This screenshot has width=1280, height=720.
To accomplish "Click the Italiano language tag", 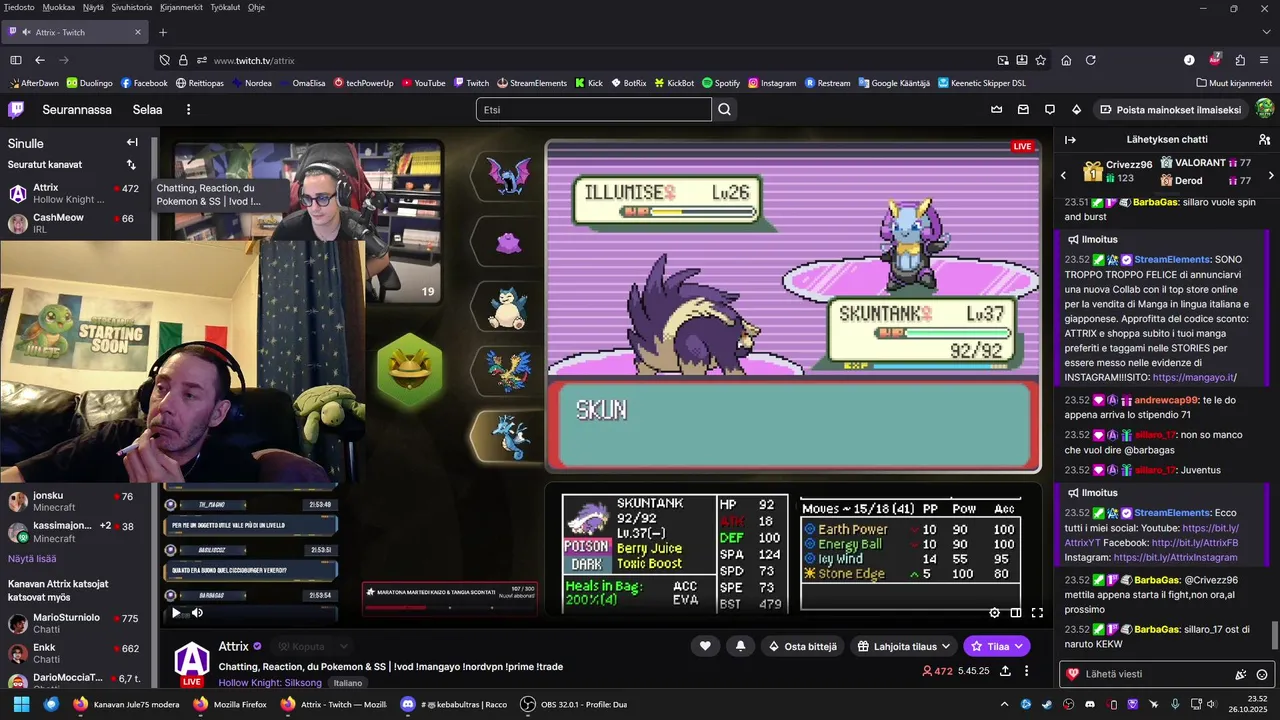I will click(x=348, y=683).
